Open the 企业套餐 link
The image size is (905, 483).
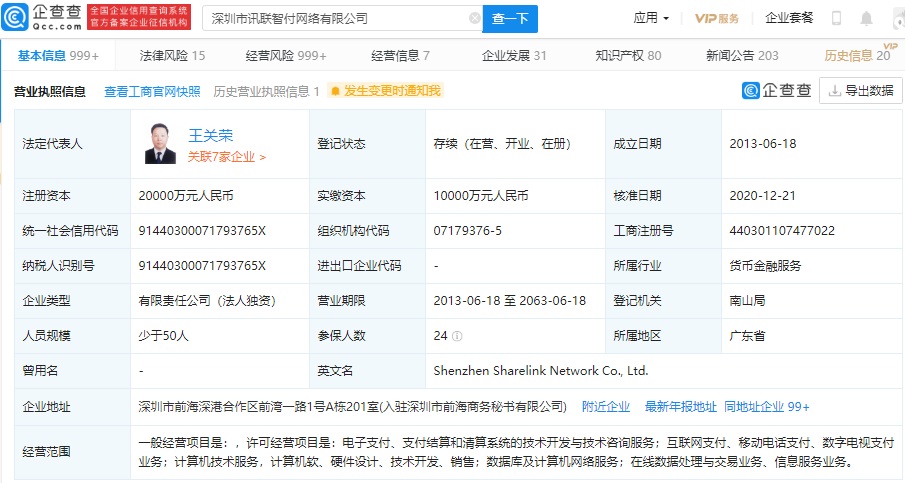tap(789, 18)
